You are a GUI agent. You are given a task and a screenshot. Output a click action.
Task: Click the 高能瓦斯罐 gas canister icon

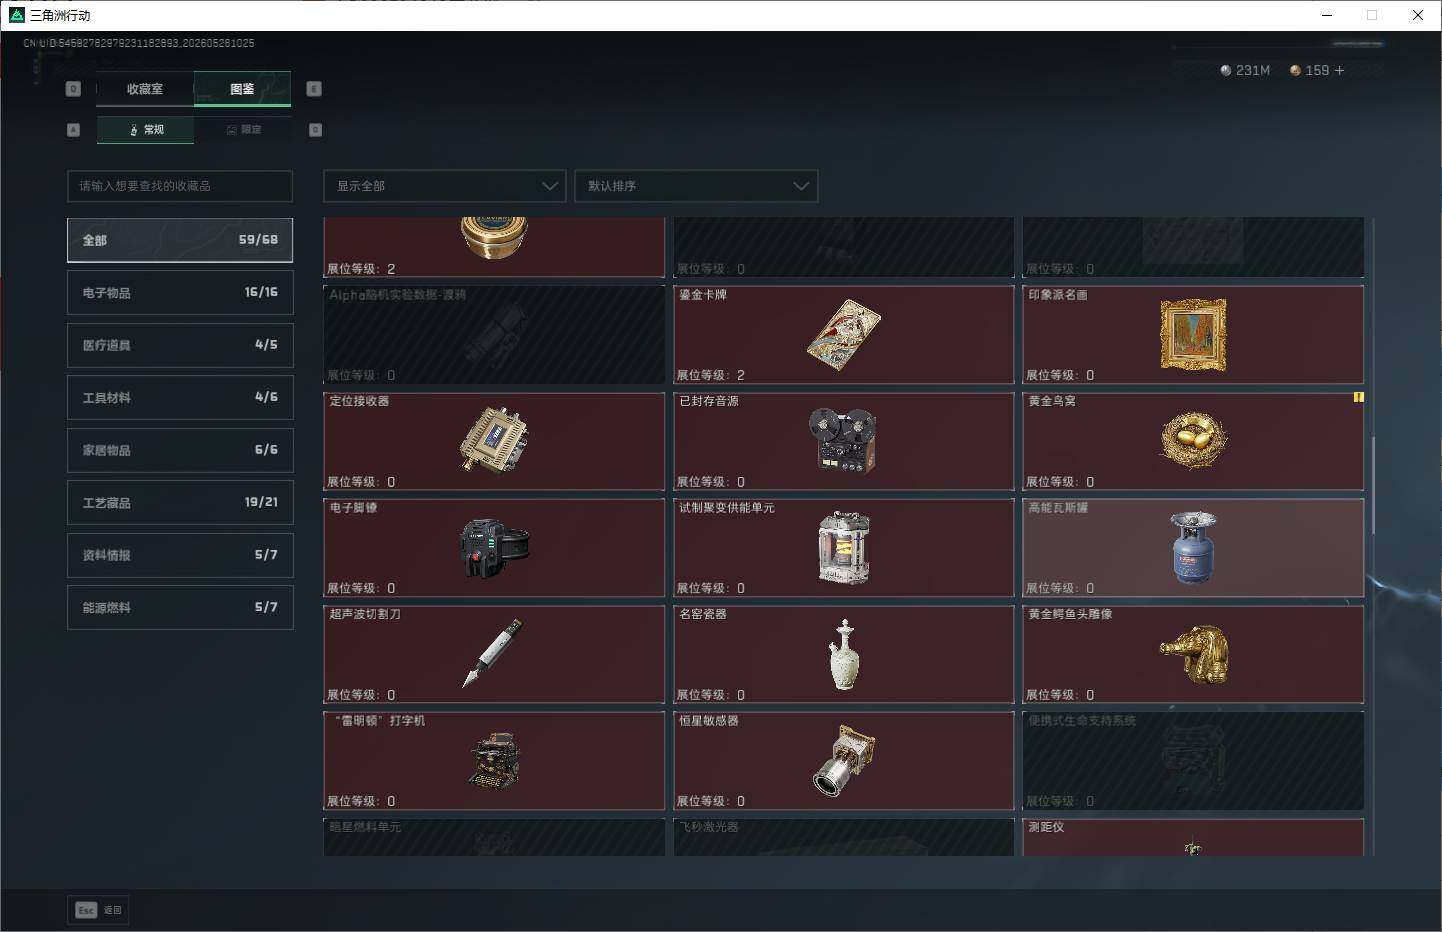coord(1193,547)
